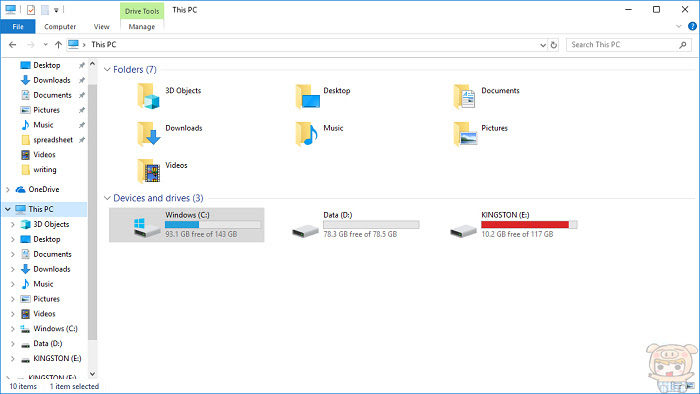
Task: Open the Music folder icon in Folders
Action: (306, 133)
